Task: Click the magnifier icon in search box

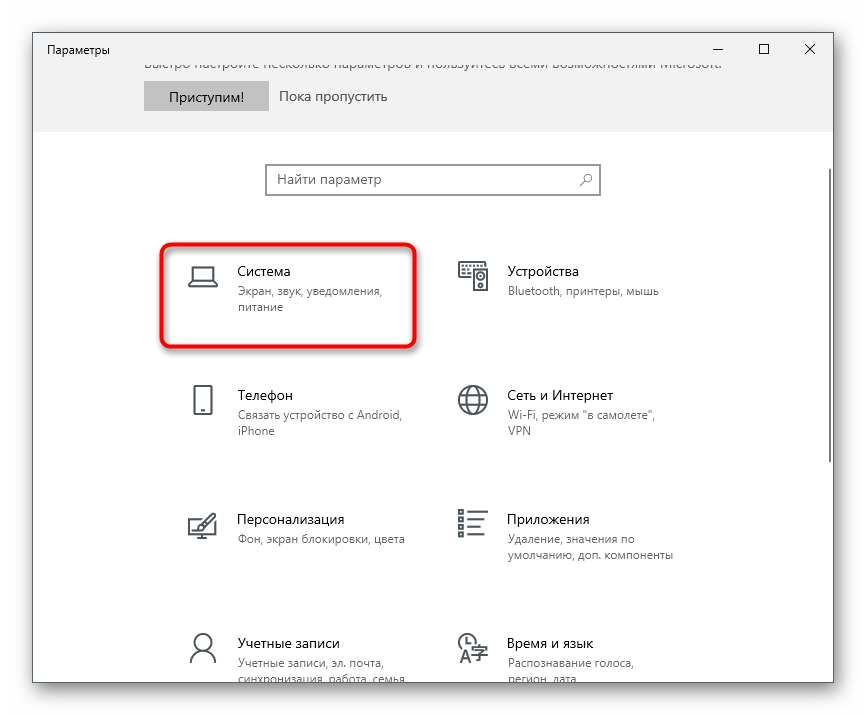Action: (x=586, y=180)
